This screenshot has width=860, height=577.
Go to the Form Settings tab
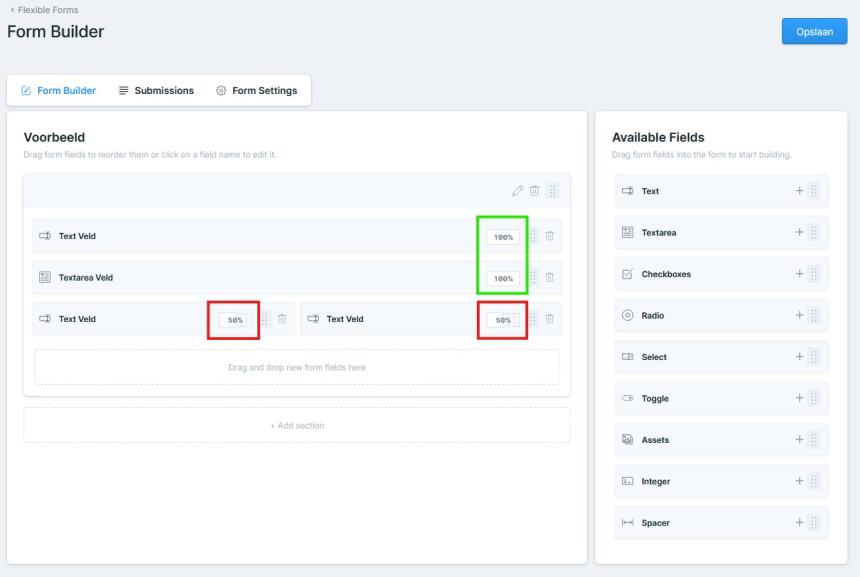257,90
